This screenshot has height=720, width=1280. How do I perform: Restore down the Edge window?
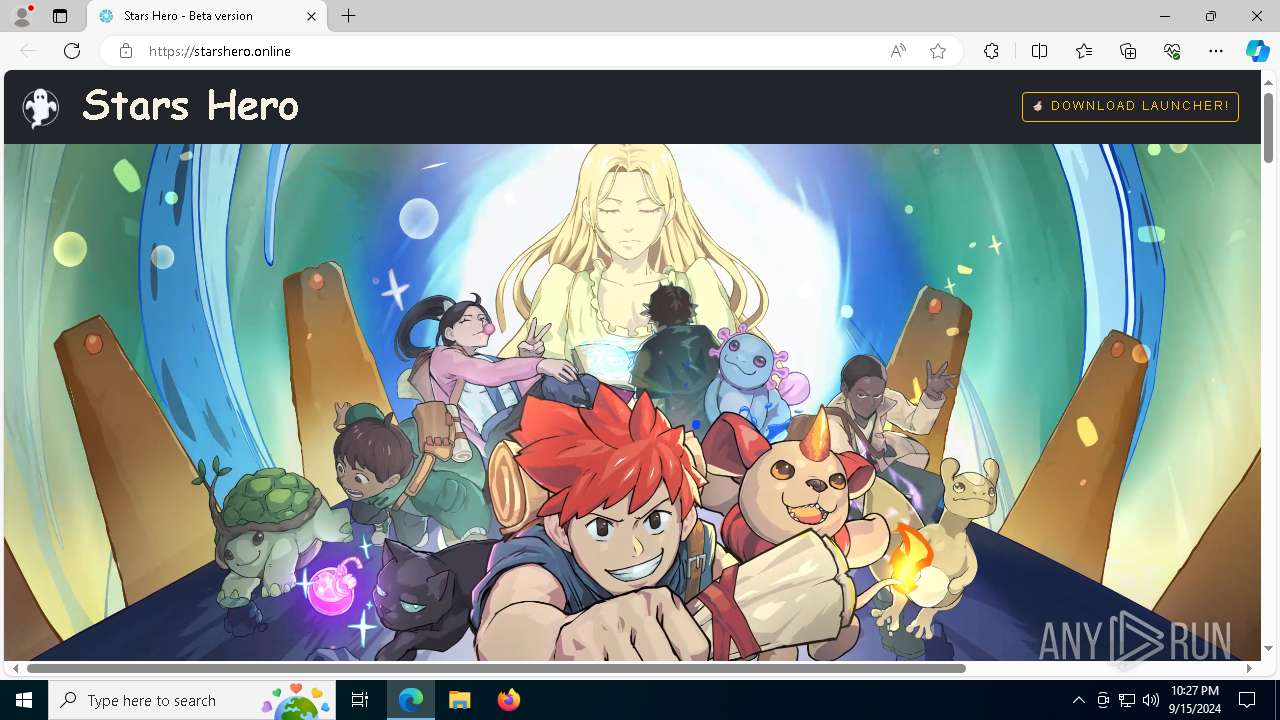tap(1211, 16)
